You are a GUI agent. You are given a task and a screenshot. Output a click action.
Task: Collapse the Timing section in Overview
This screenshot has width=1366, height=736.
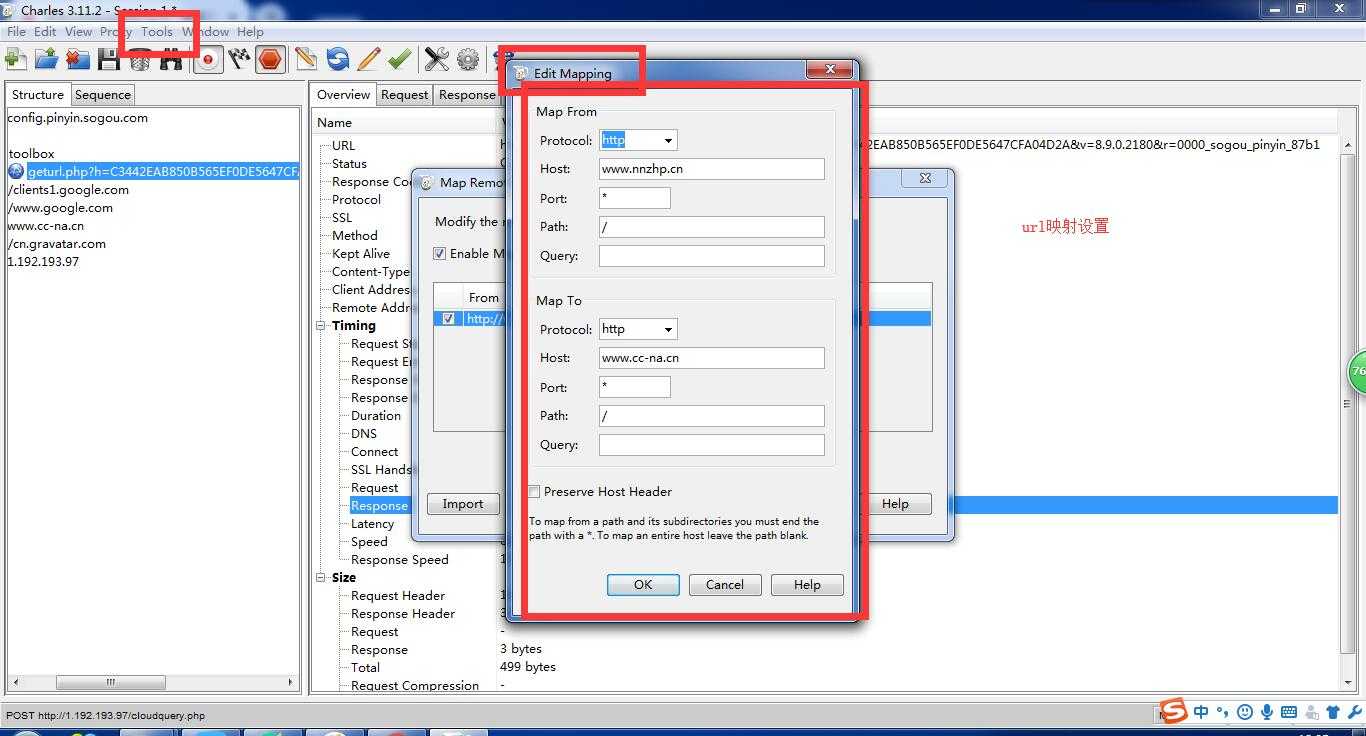[x=322, y=326]
